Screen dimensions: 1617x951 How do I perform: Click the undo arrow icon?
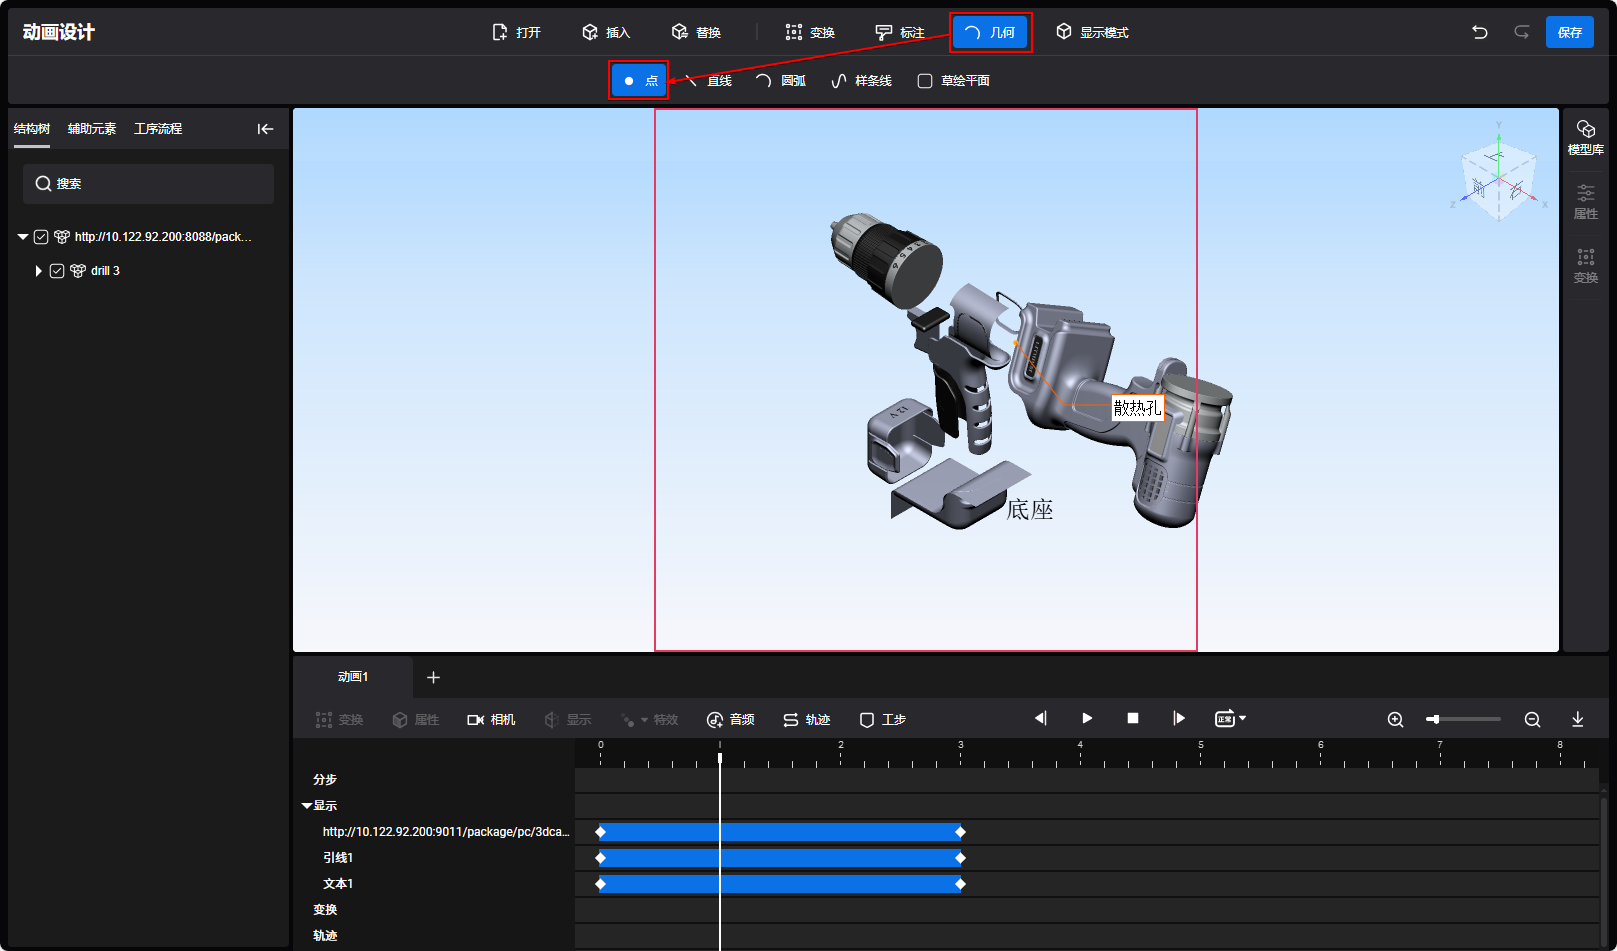[x=1479, y=32]
